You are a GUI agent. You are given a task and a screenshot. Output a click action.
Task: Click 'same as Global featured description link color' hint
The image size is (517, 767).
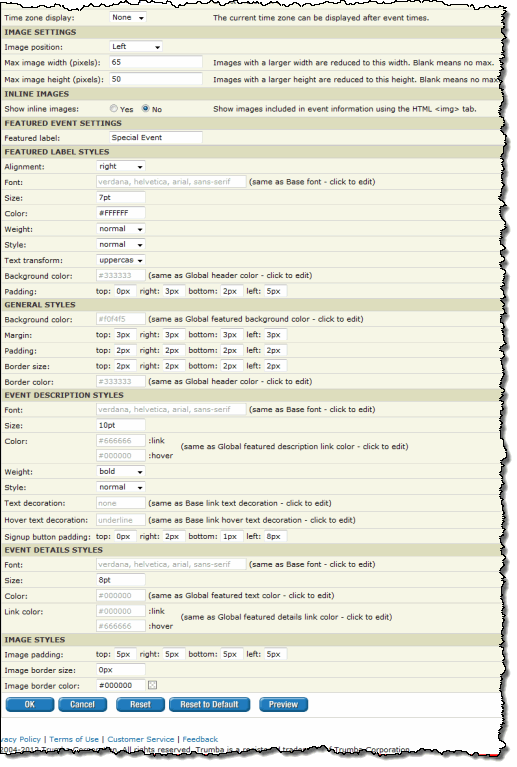click(294, 447)
